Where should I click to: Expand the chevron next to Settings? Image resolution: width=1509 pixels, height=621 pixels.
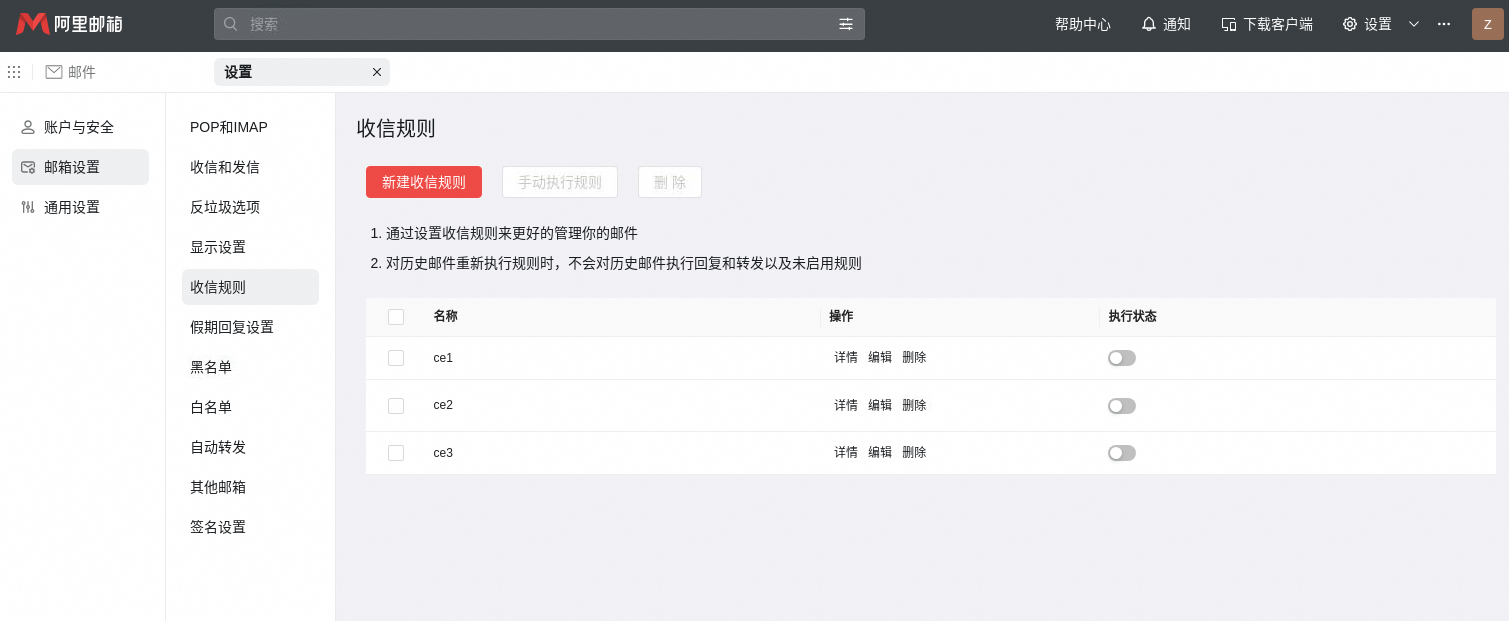click(1414, 24)
